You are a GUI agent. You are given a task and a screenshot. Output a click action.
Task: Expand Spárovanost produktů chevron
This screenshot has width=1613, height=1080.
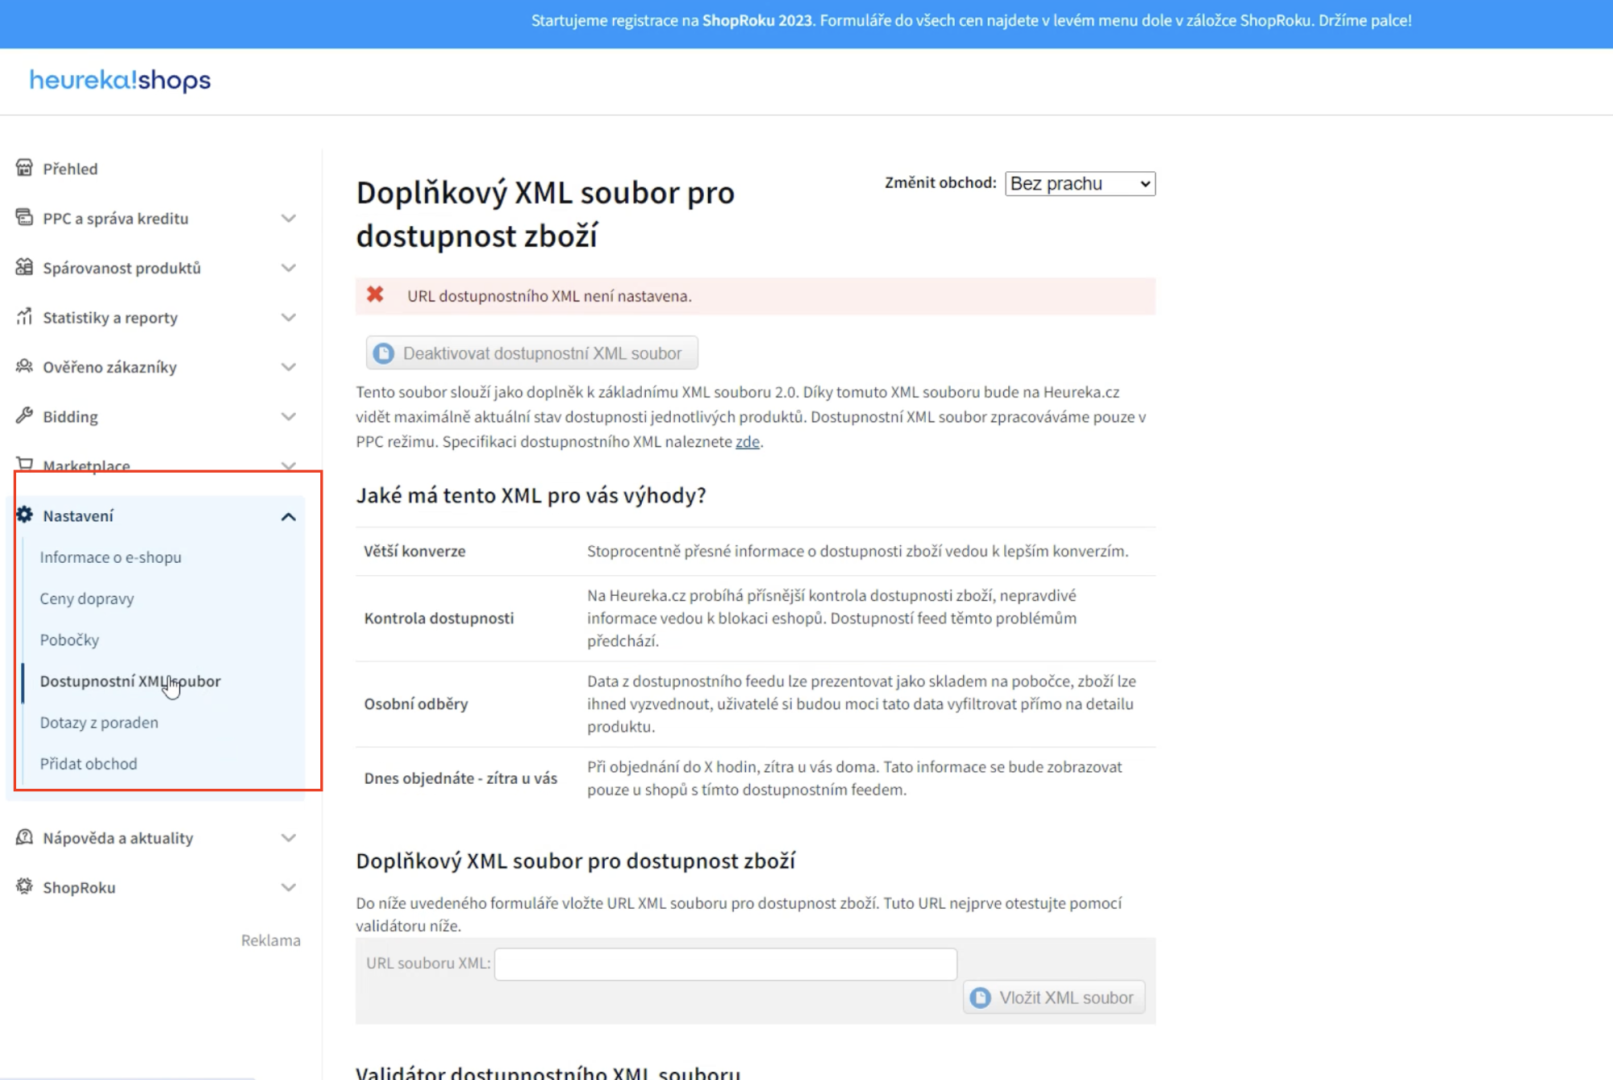coord(288,268)
